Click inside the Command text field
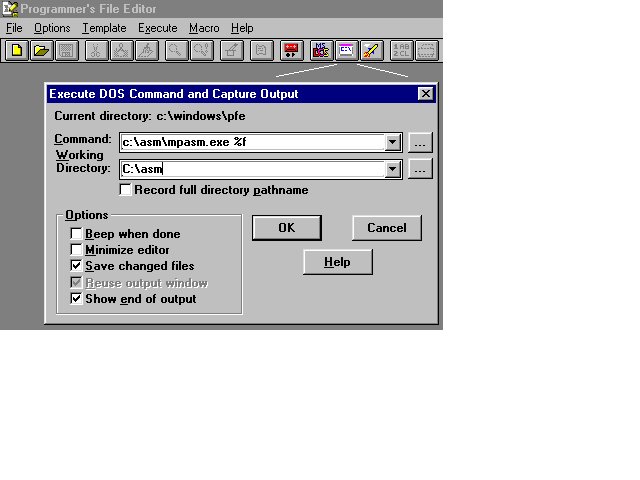Image resolution: width=640 pixels, height=480 pixels. tap(250, 142)
